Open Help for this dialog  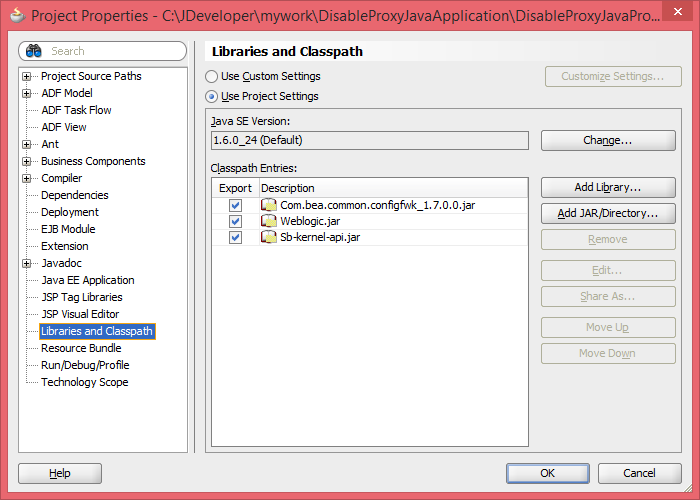[60, 473]
